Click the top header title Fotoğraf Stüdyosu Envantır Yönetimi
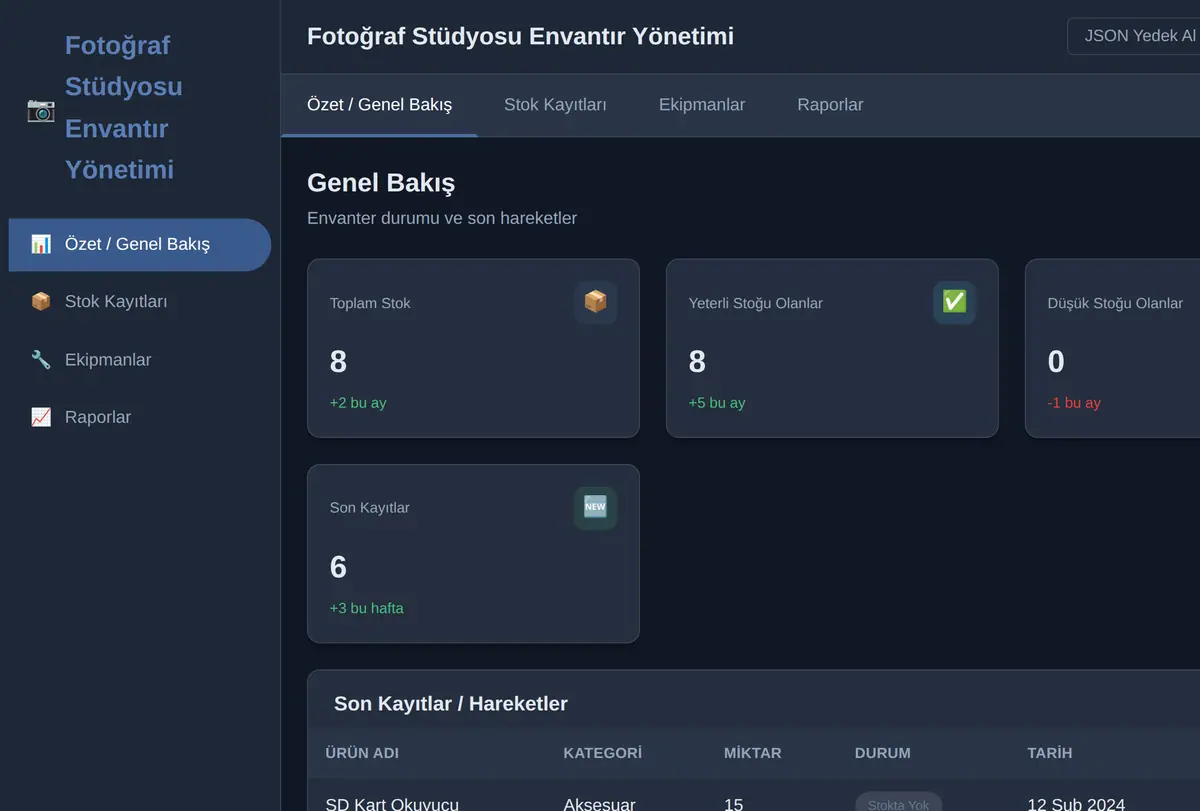Image resolution: width=1200 pixels, height=811 pixels. [x=520, y=37]
